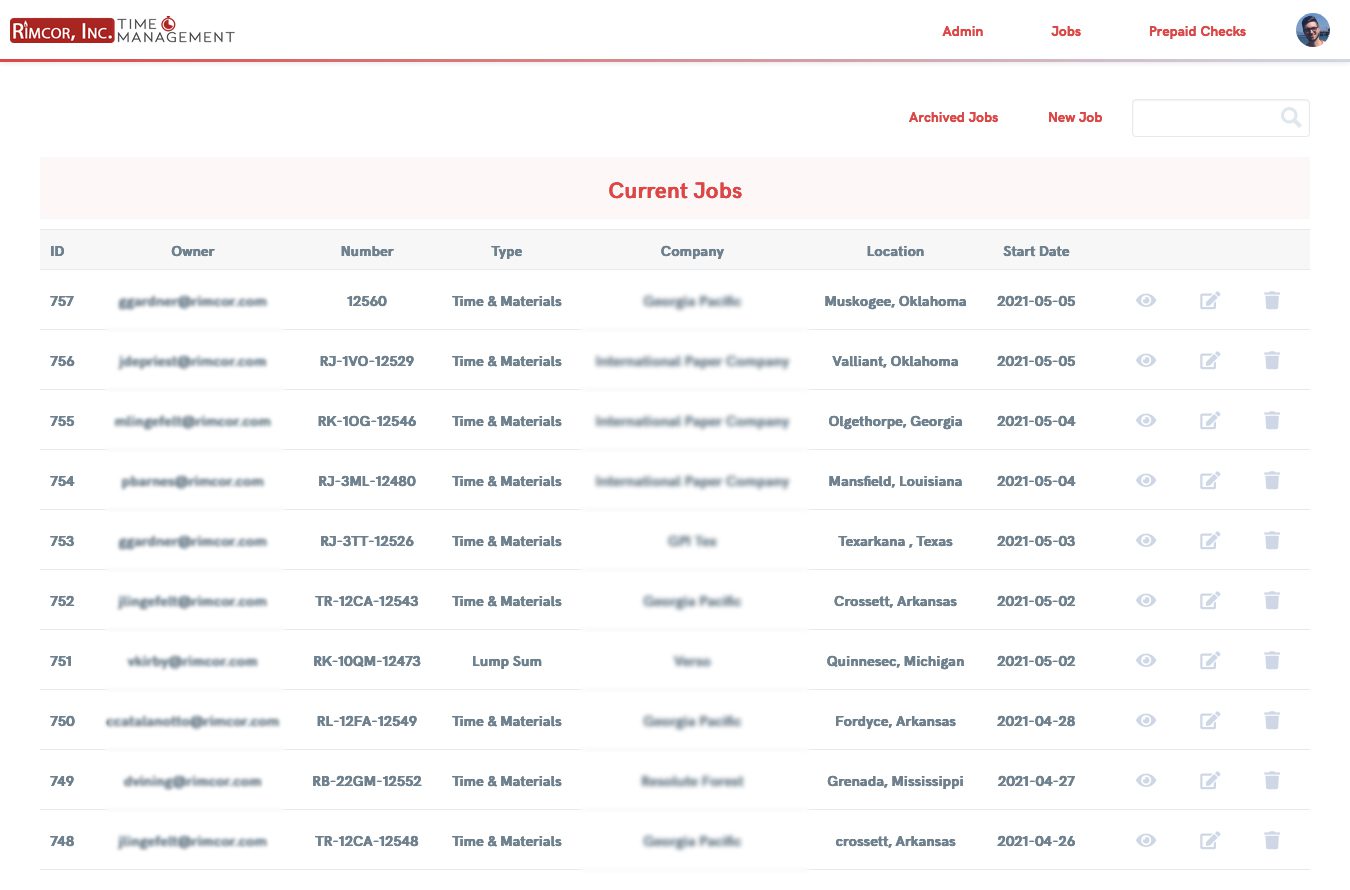1350x890 pixels.
Task: Trash icon for job 752 row
Action: click(1272, 600)
